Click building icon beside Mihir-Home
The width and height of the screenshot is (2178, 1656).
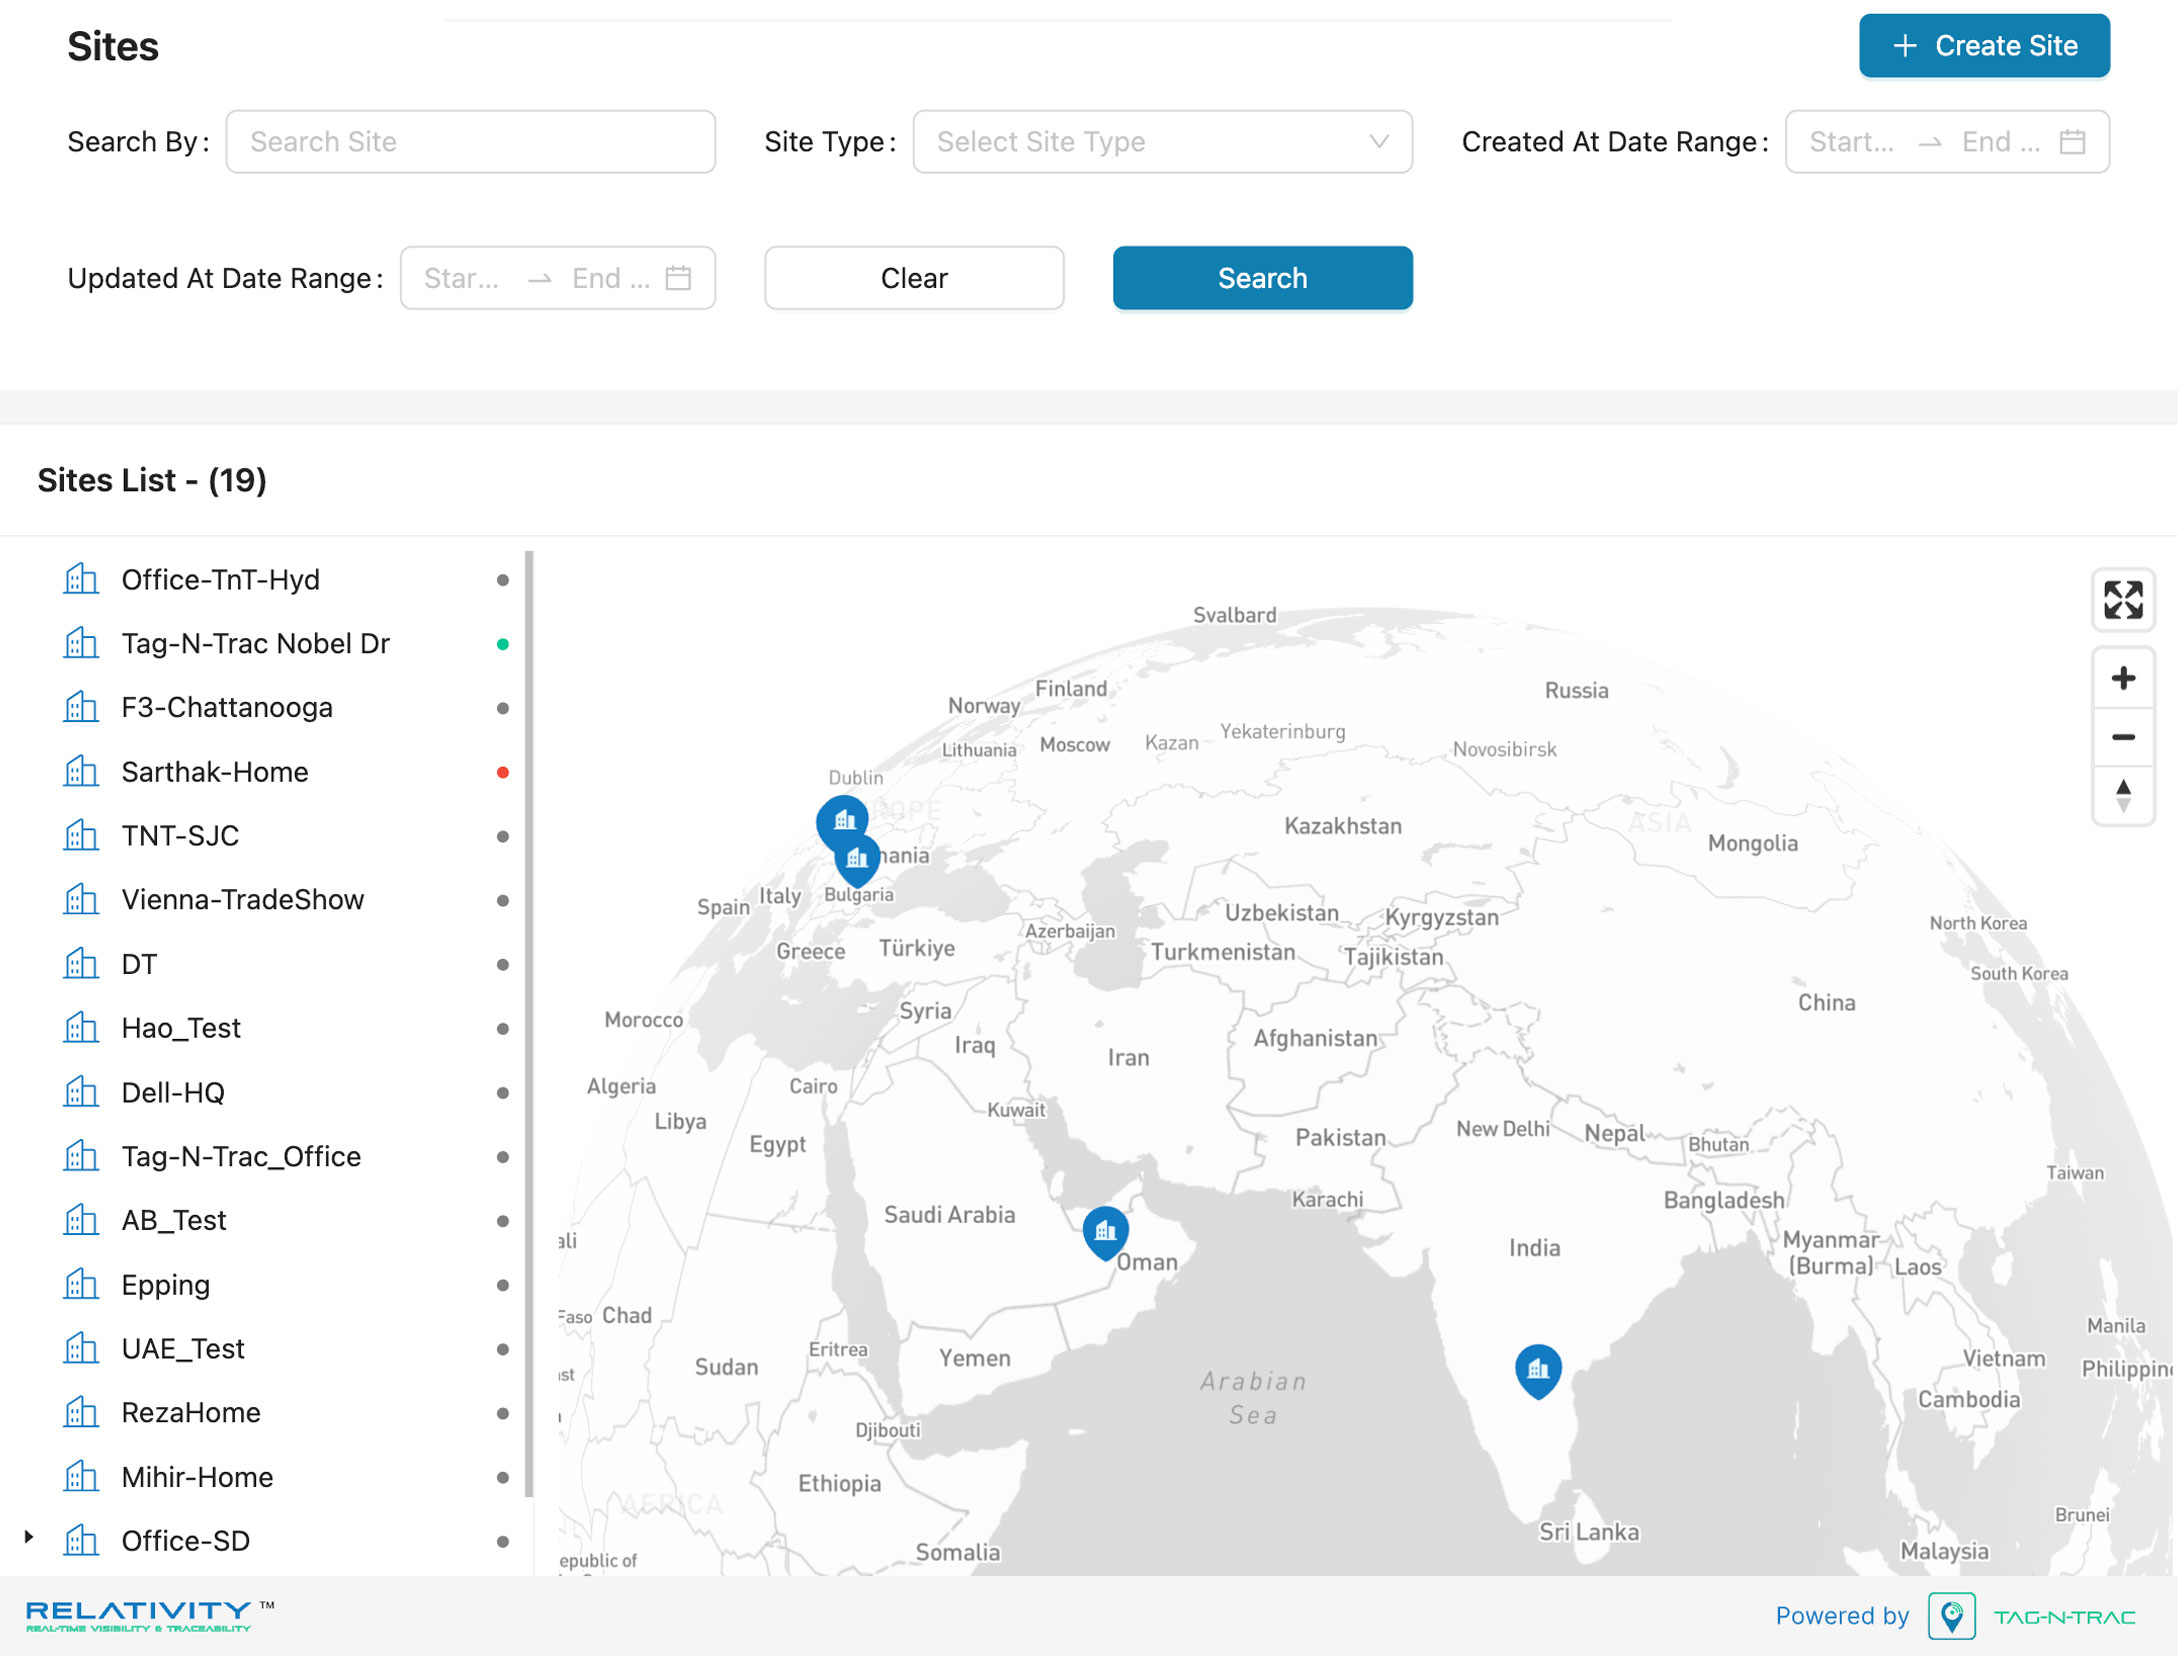tap(81, 1475)
